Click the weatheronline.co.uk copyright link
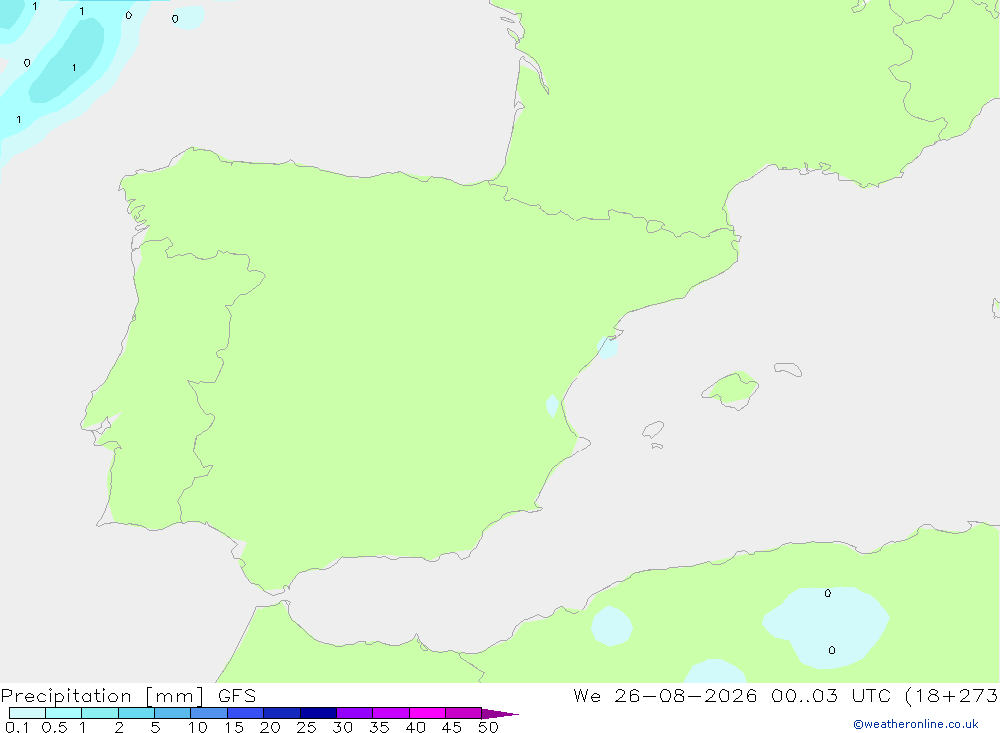Screen dimensions: 1000x733 [x=915, y=724]
